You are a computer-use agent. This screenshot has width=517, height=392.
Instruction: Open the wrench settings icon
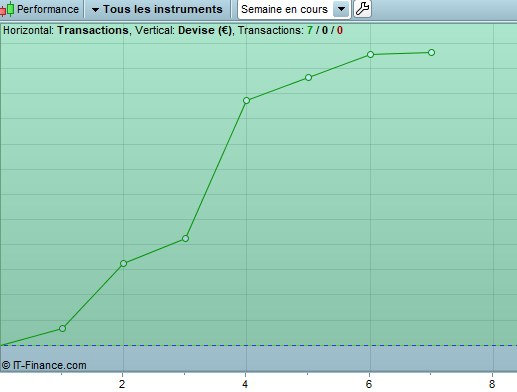coord(362,9)
